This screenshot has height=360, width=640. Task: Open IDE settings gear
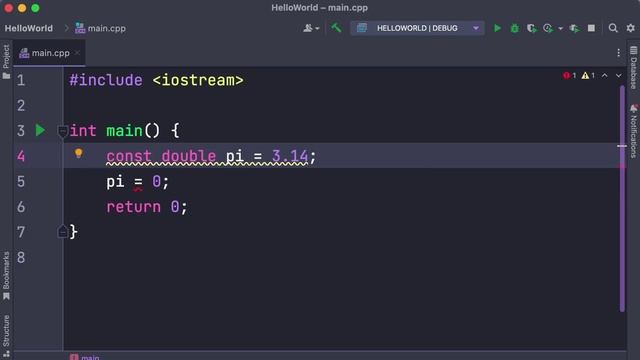(631, 28)
